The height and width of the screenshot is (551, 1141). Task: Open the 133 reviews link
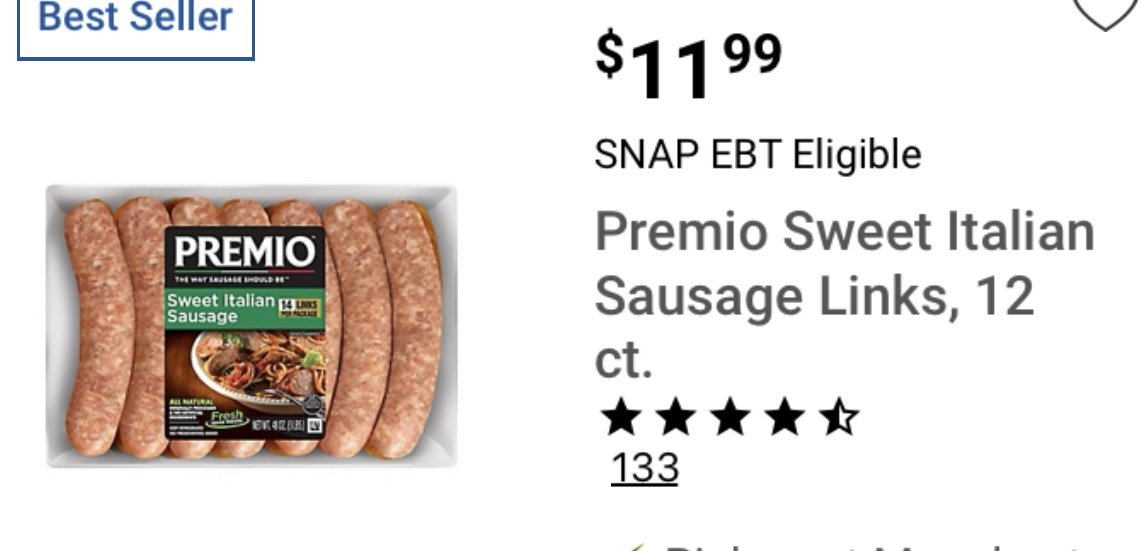645,468
